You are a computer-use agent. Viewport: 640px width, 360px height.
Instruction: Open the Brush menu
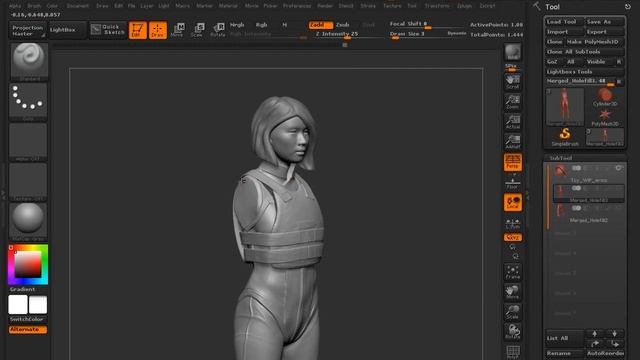pyautogui.click(x=34, y=6)
